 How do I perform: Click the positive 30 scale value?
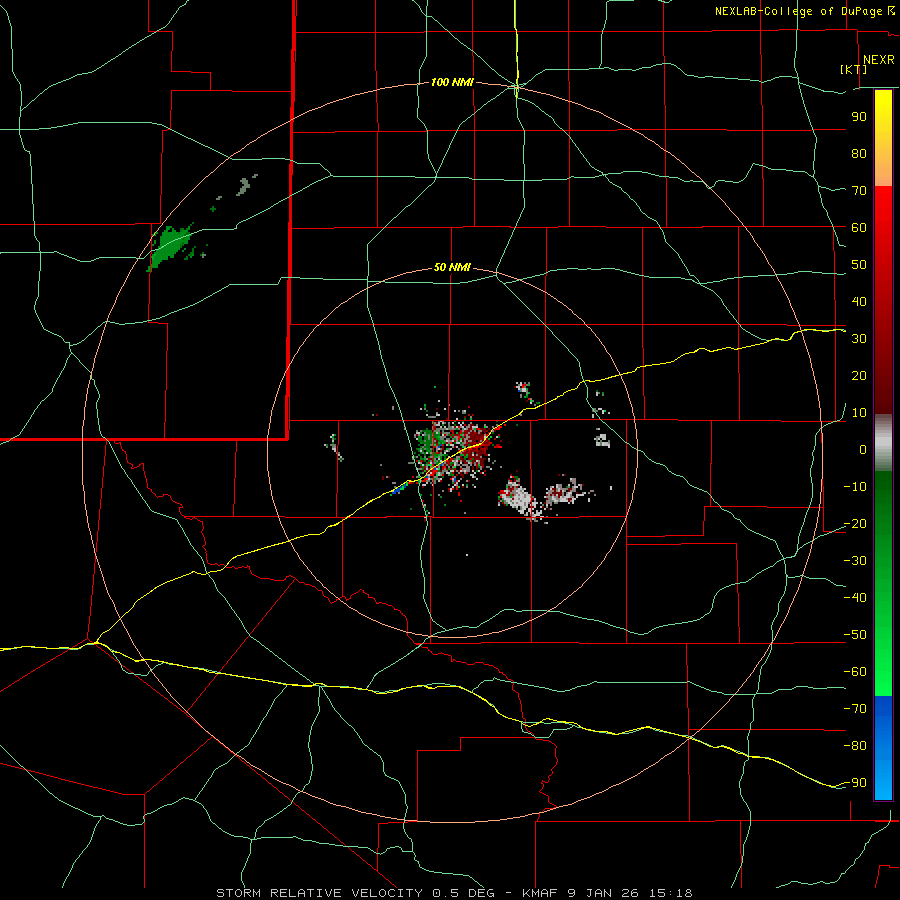pyautogui.click(x=859, y=339)
